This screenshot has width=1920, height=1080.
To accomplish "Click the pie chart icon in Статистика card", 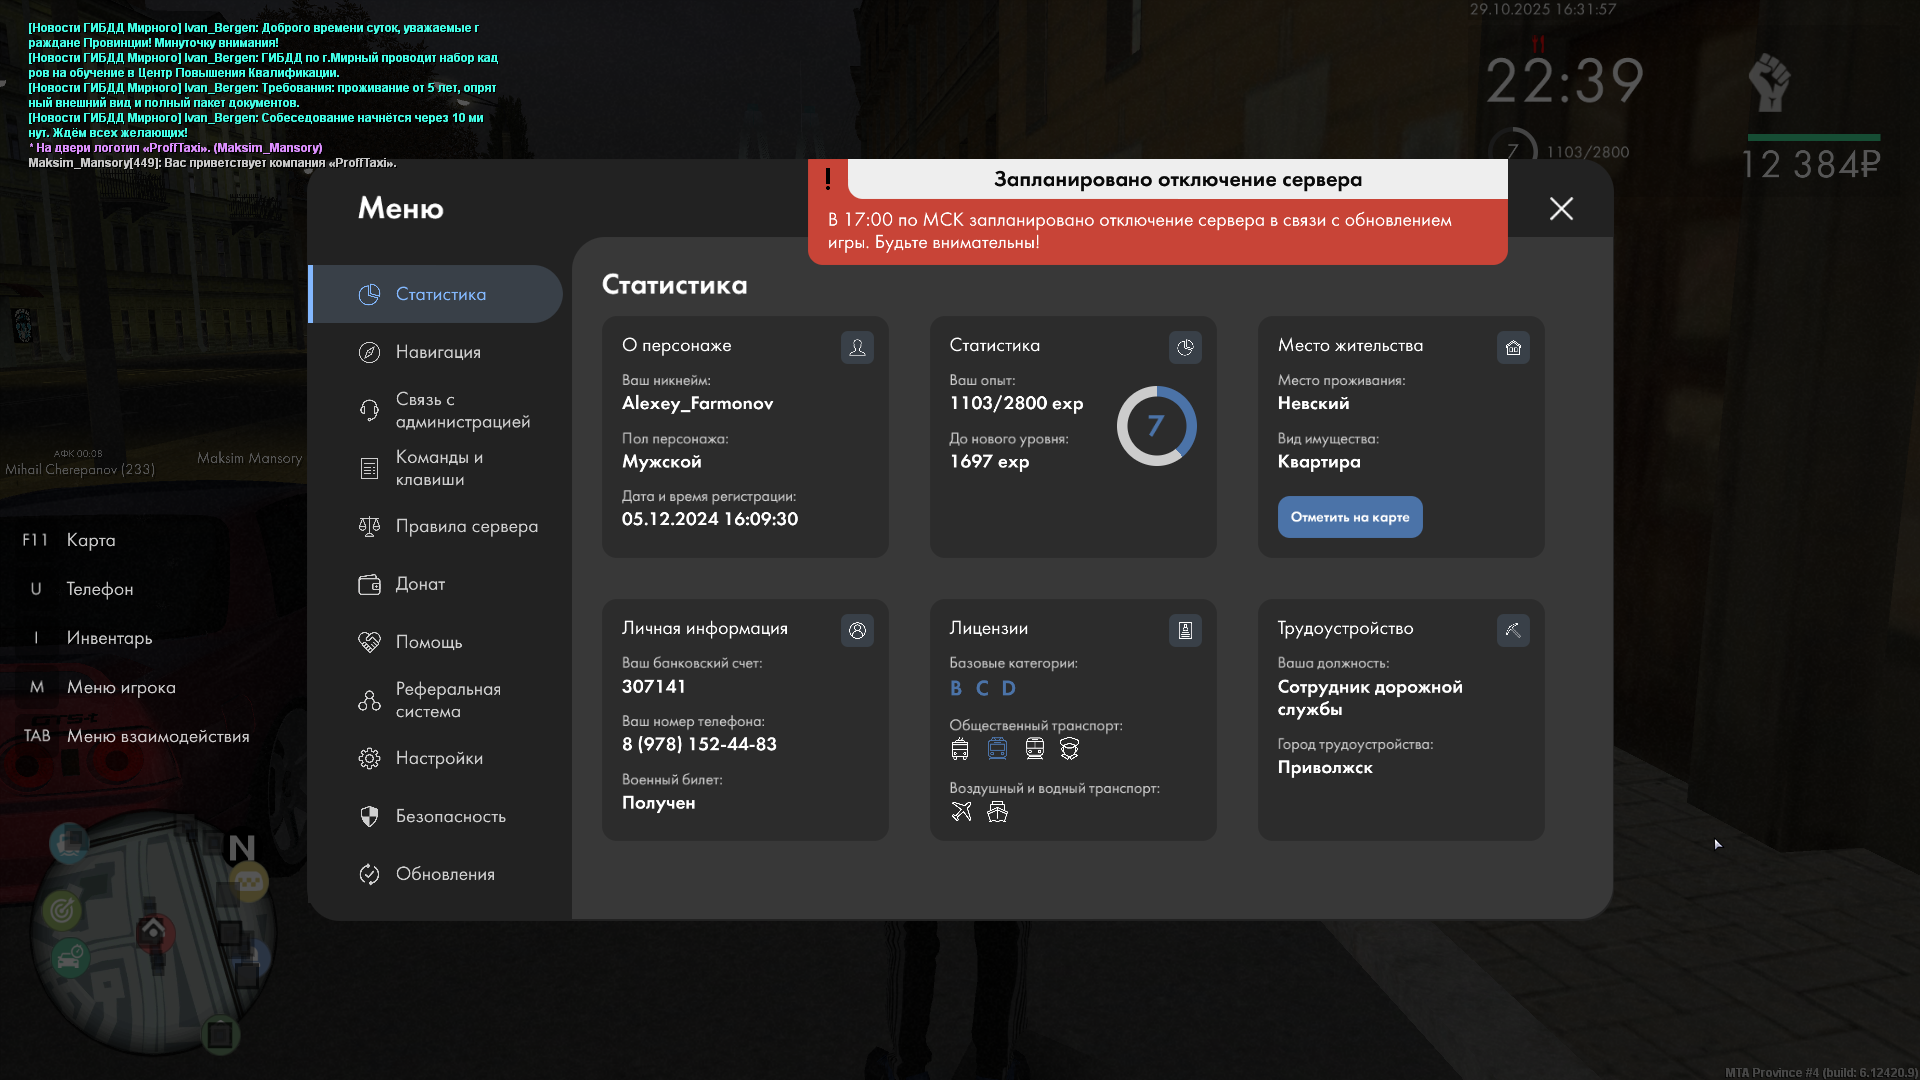I will tap(1185, 347).
